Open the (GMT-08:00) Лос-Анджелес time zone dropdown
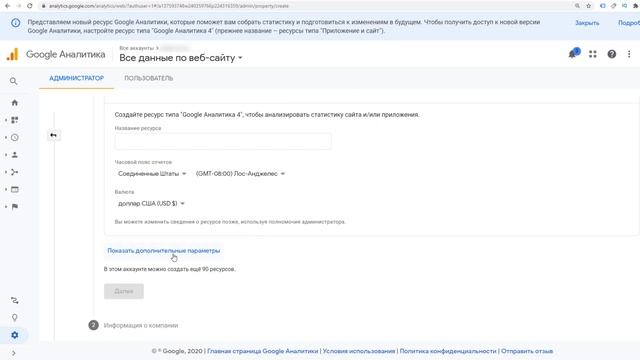Viewport: 640px width, 360px height. pyautogui.click(x=240, y=174)
